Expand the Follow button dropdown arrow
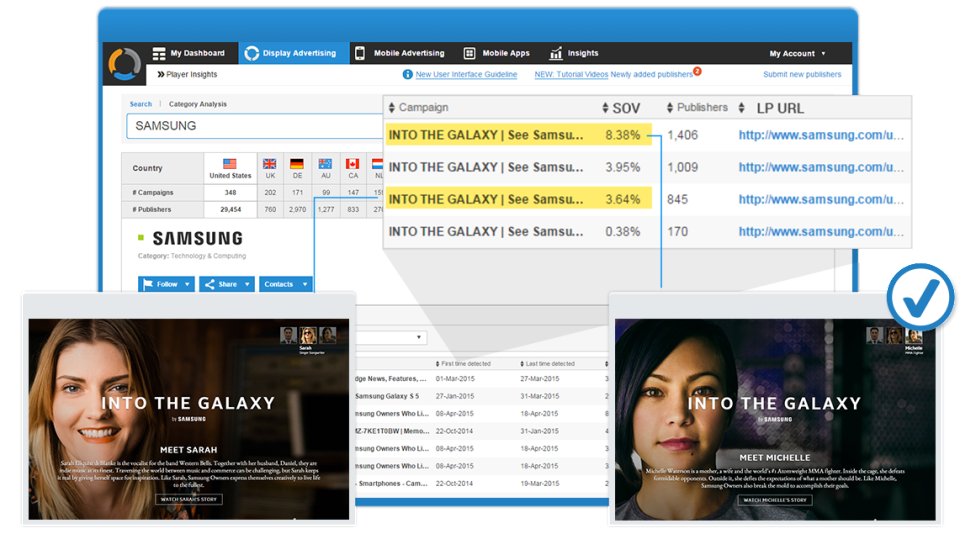Image resolution: width=960 pixels, height=534 pixels. [187, 284]
